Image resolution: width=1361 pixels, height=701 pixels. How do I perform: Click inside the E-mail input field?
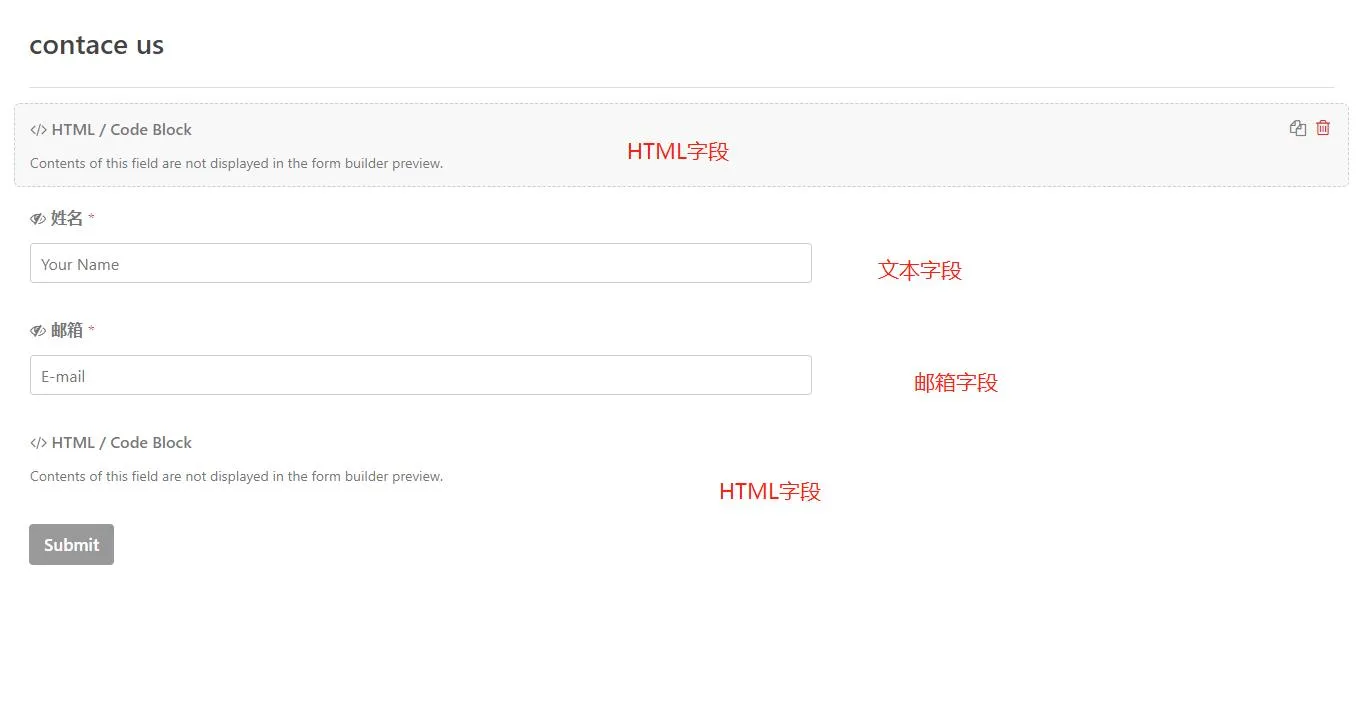420,376
